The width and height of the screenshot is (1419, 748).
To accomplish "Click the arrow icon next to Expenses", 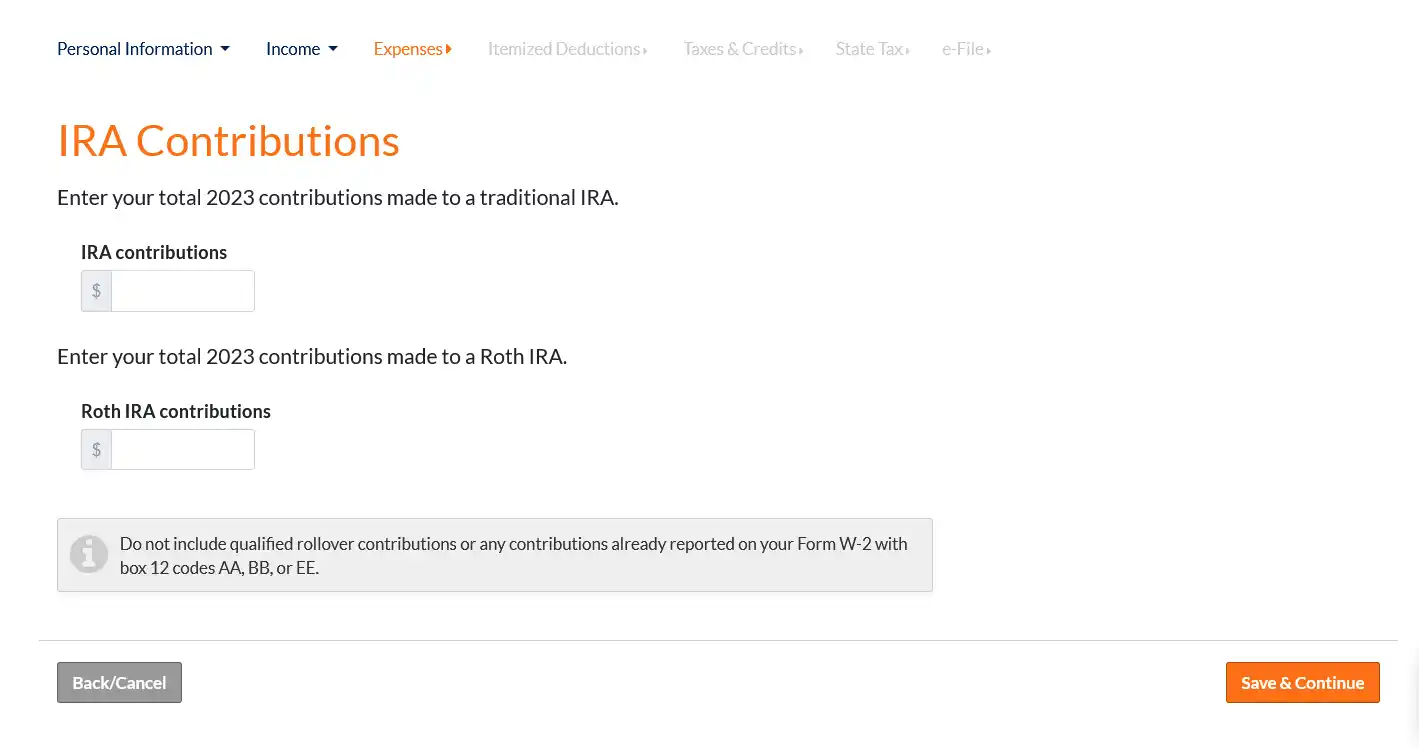I will point(449,49).
